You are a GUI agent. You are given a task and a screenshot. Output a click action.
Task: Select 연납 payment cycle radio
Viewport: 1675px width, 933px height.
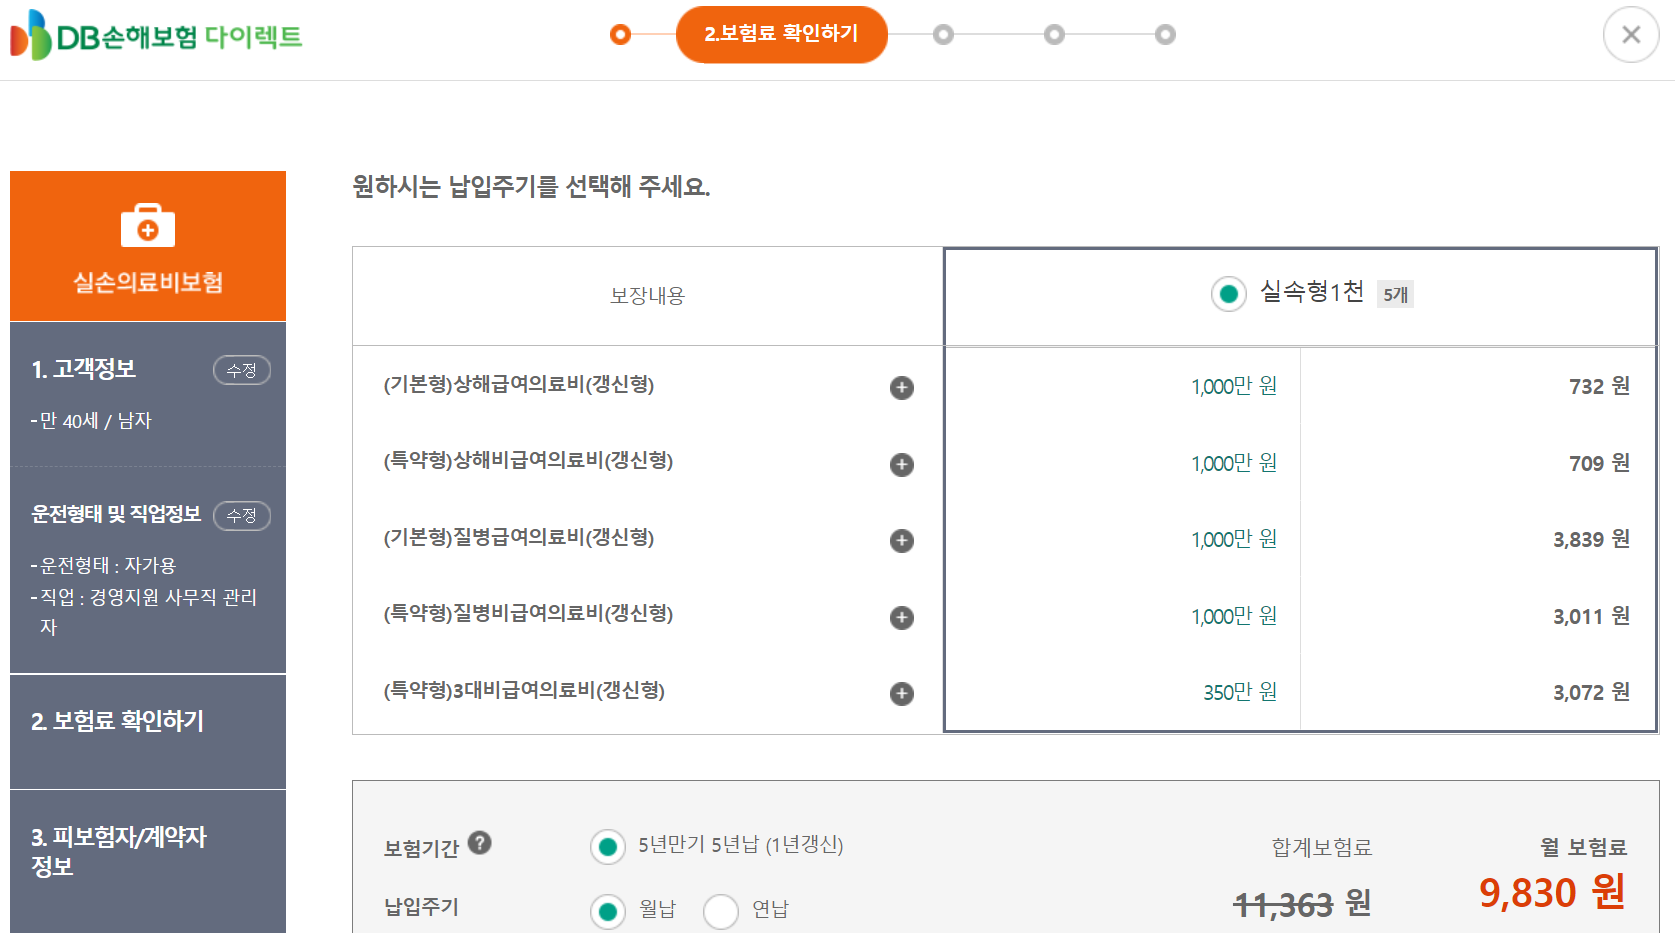coord(721,911)
